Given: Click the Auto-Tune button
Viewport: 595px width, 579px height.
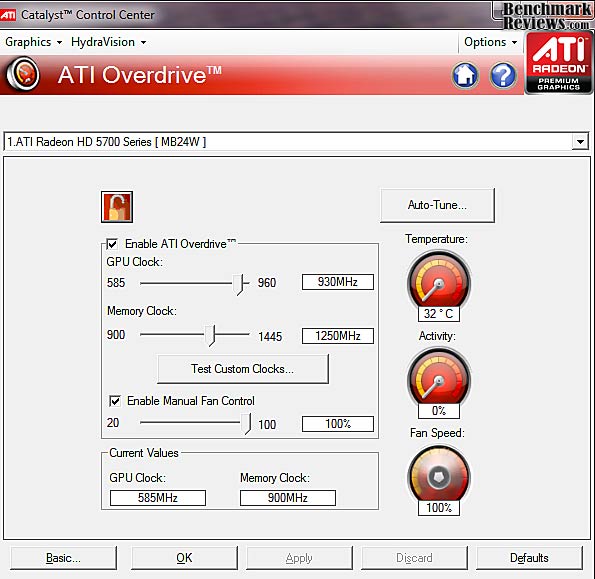Looking at the screenshot, I should click(x=437, y=205).
